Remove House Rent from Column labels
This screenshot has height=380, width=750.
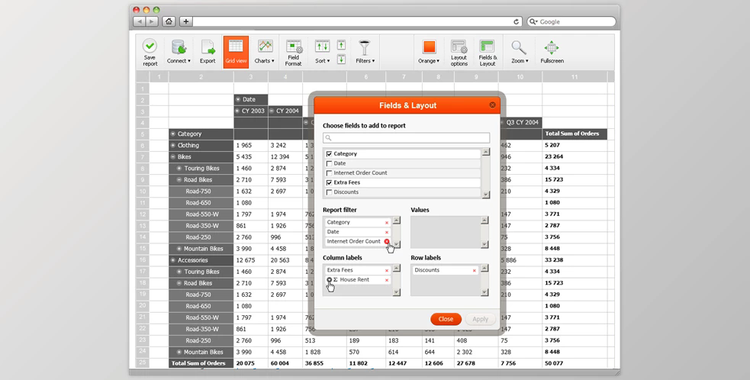click(386, 280)
